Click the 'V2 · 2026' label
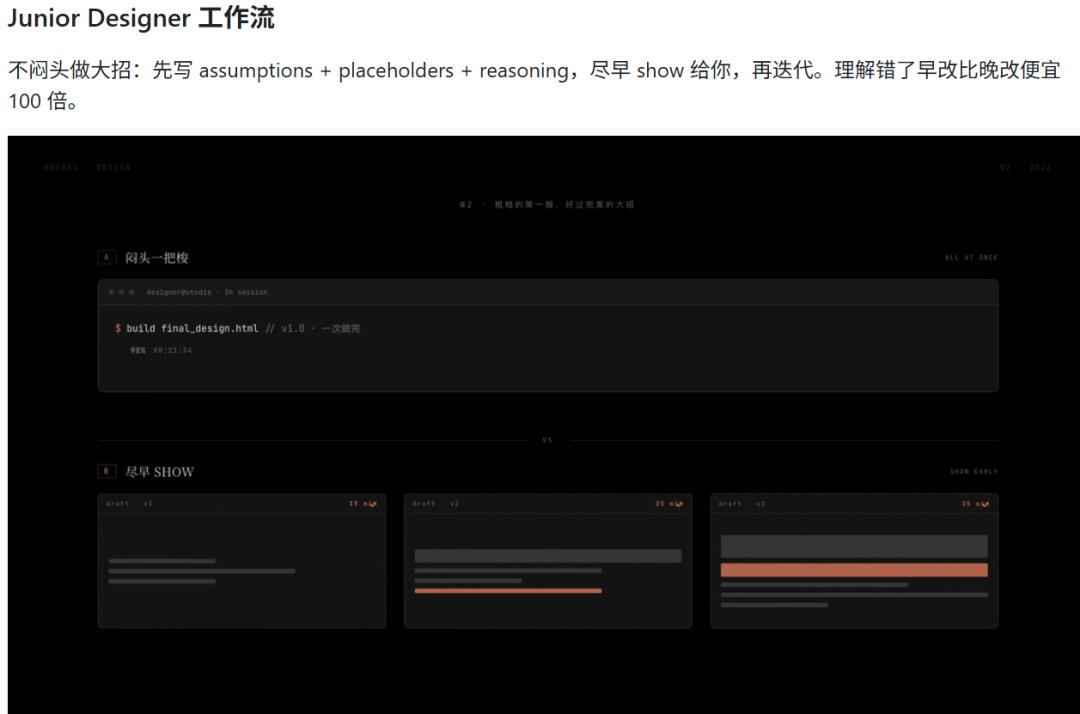Screen dimensions: 1080x714 (1026, 167)
